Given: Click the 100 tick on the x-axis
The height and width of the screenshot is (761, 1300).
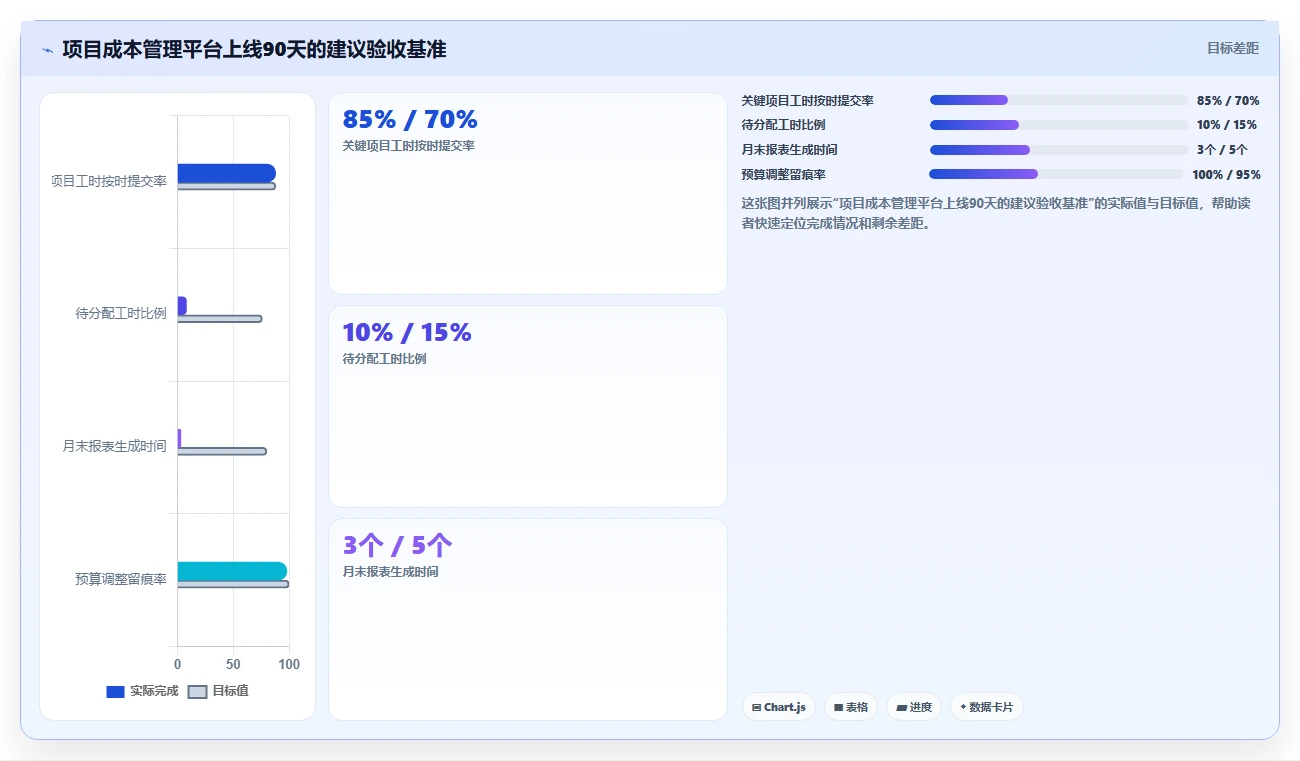Looking at the screenshot, I should coord(289,664).
